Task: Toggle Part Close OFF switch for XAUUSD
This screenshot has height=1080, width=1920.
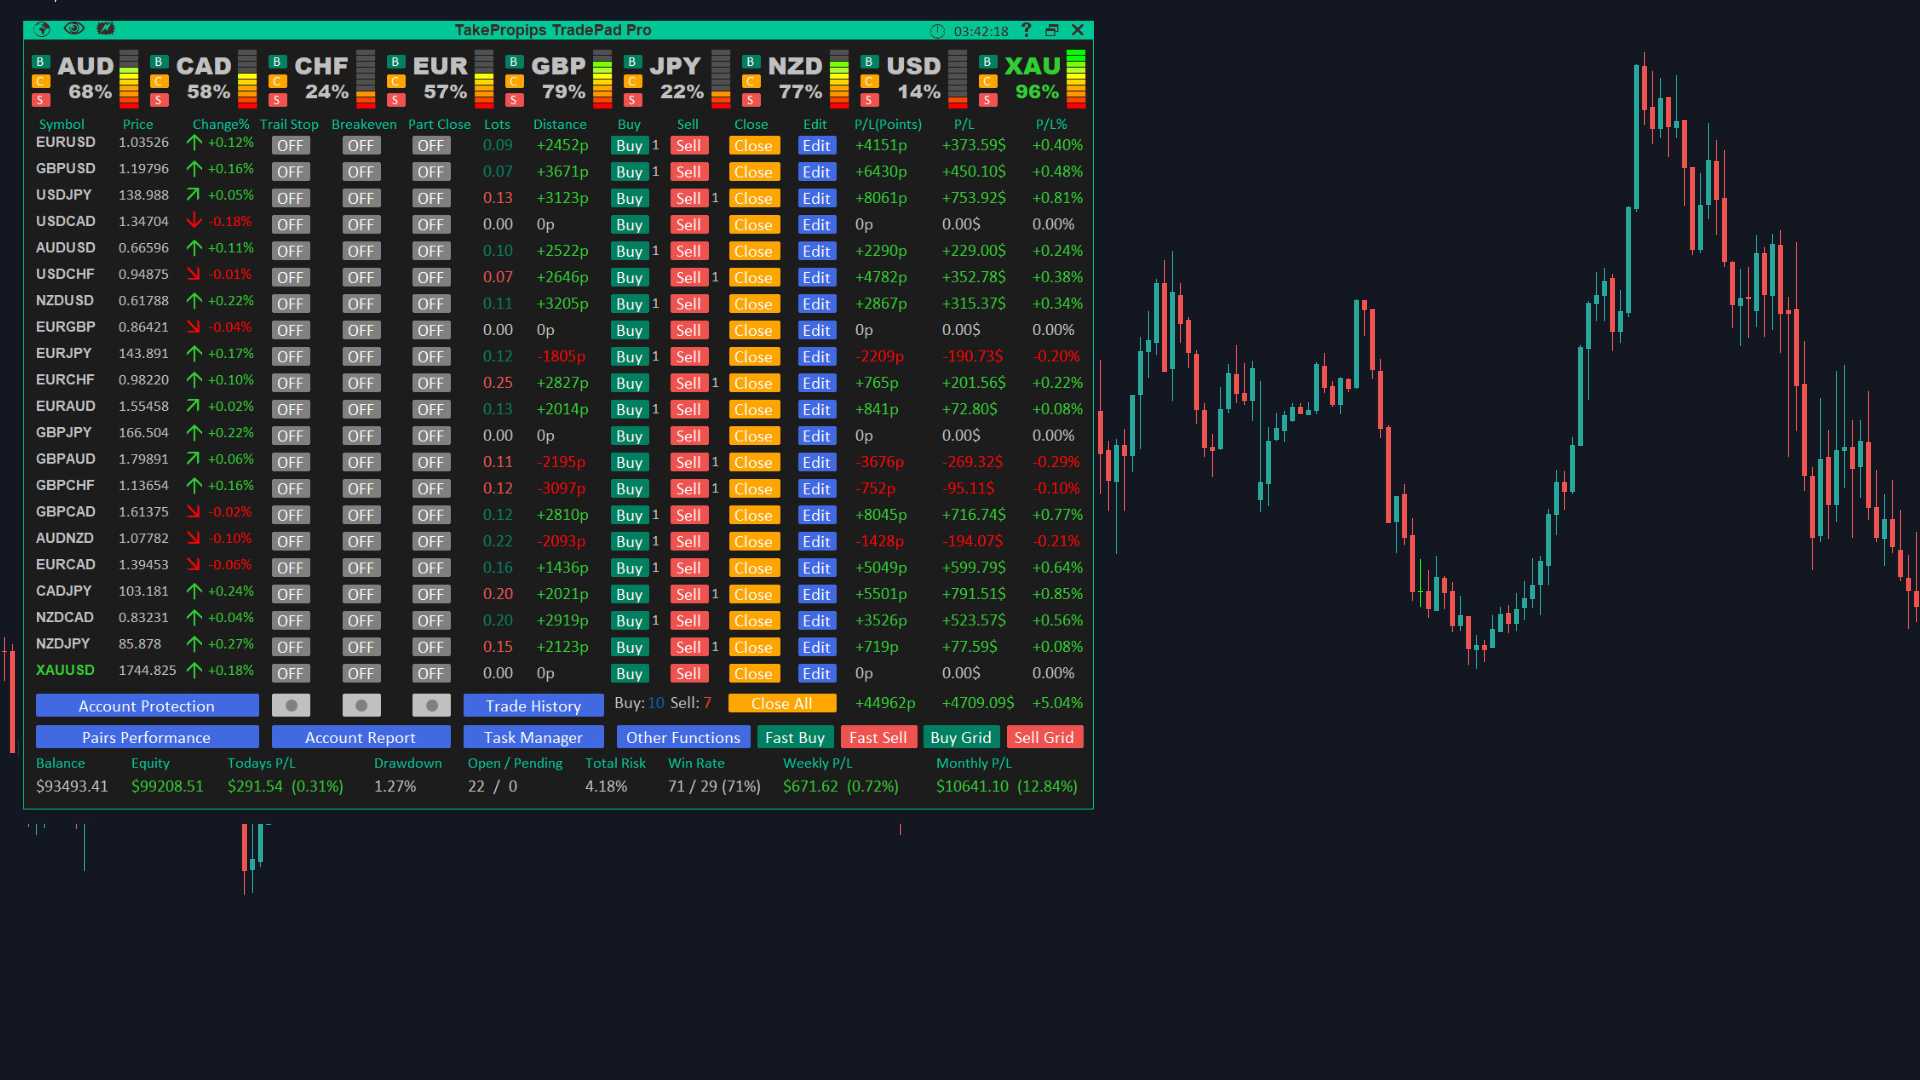Action: tap(431, 673)
